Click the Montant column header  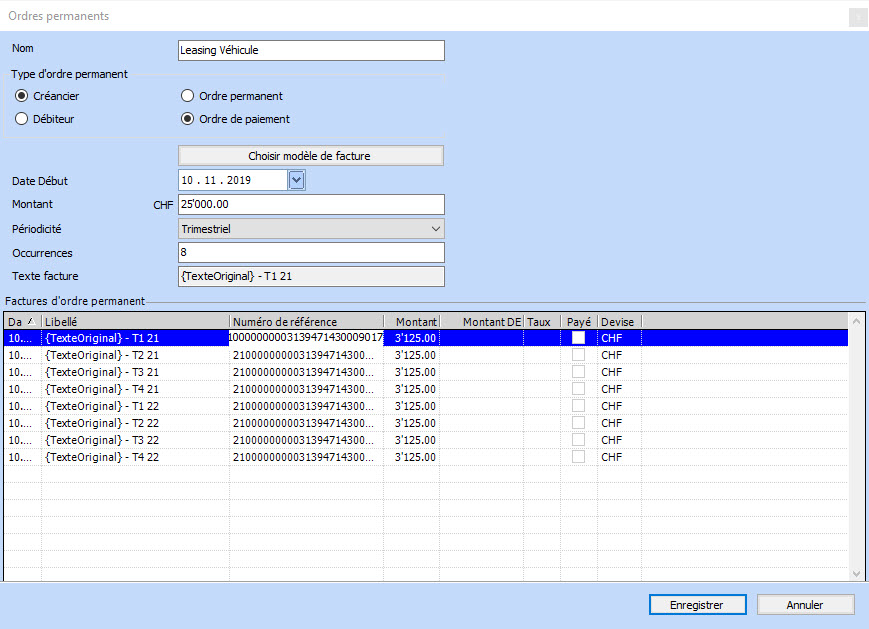coord(411,322)
